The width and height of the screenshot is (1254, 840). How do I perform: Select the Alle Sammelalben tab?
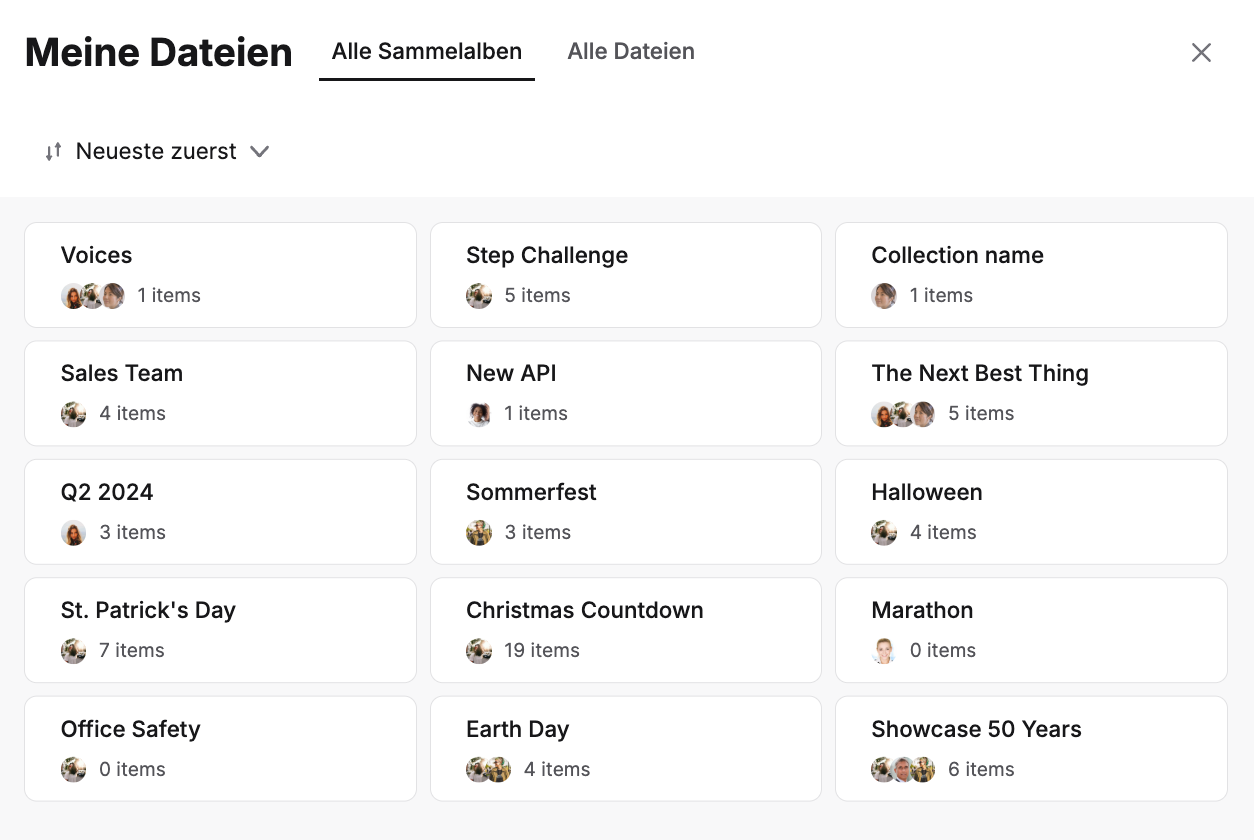pos(427,52)
